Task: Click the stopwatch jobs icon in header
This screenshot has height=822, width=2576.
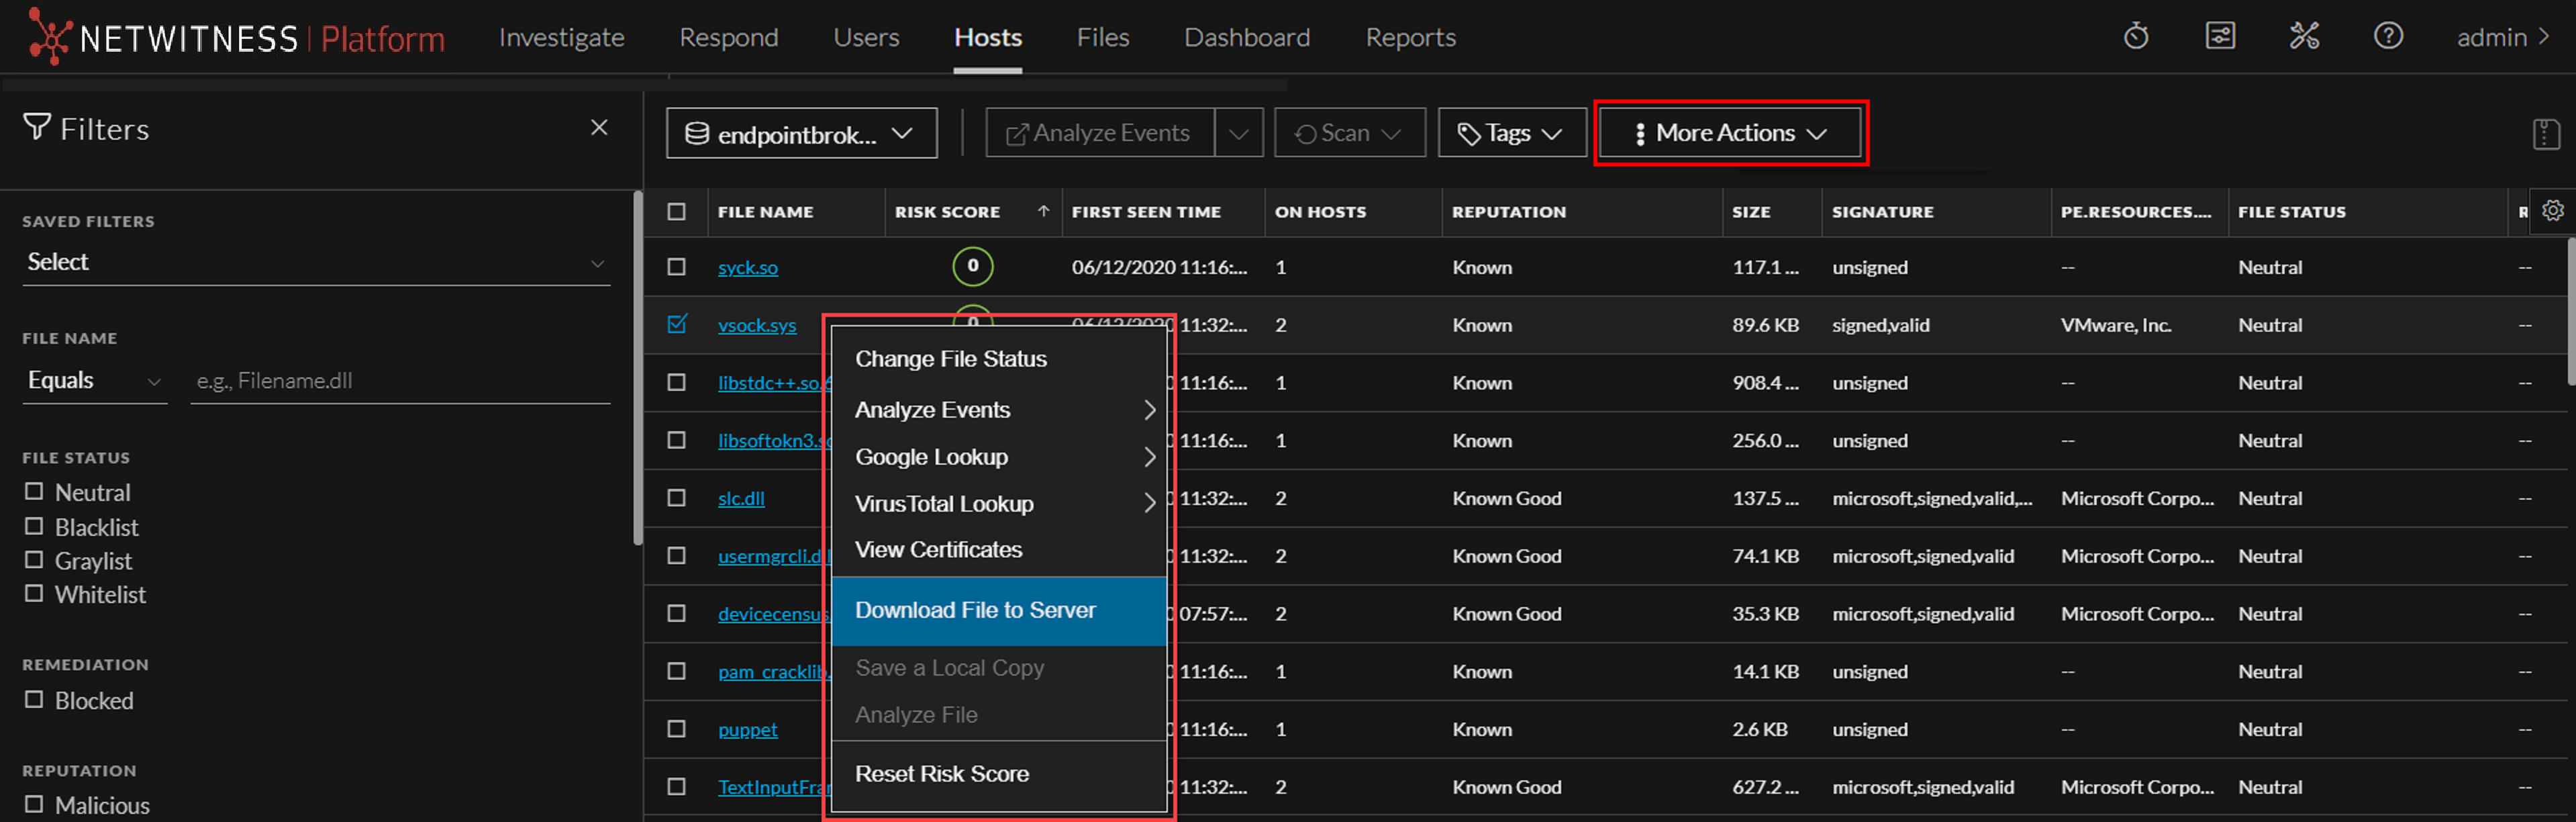Action: point(2135,37)
